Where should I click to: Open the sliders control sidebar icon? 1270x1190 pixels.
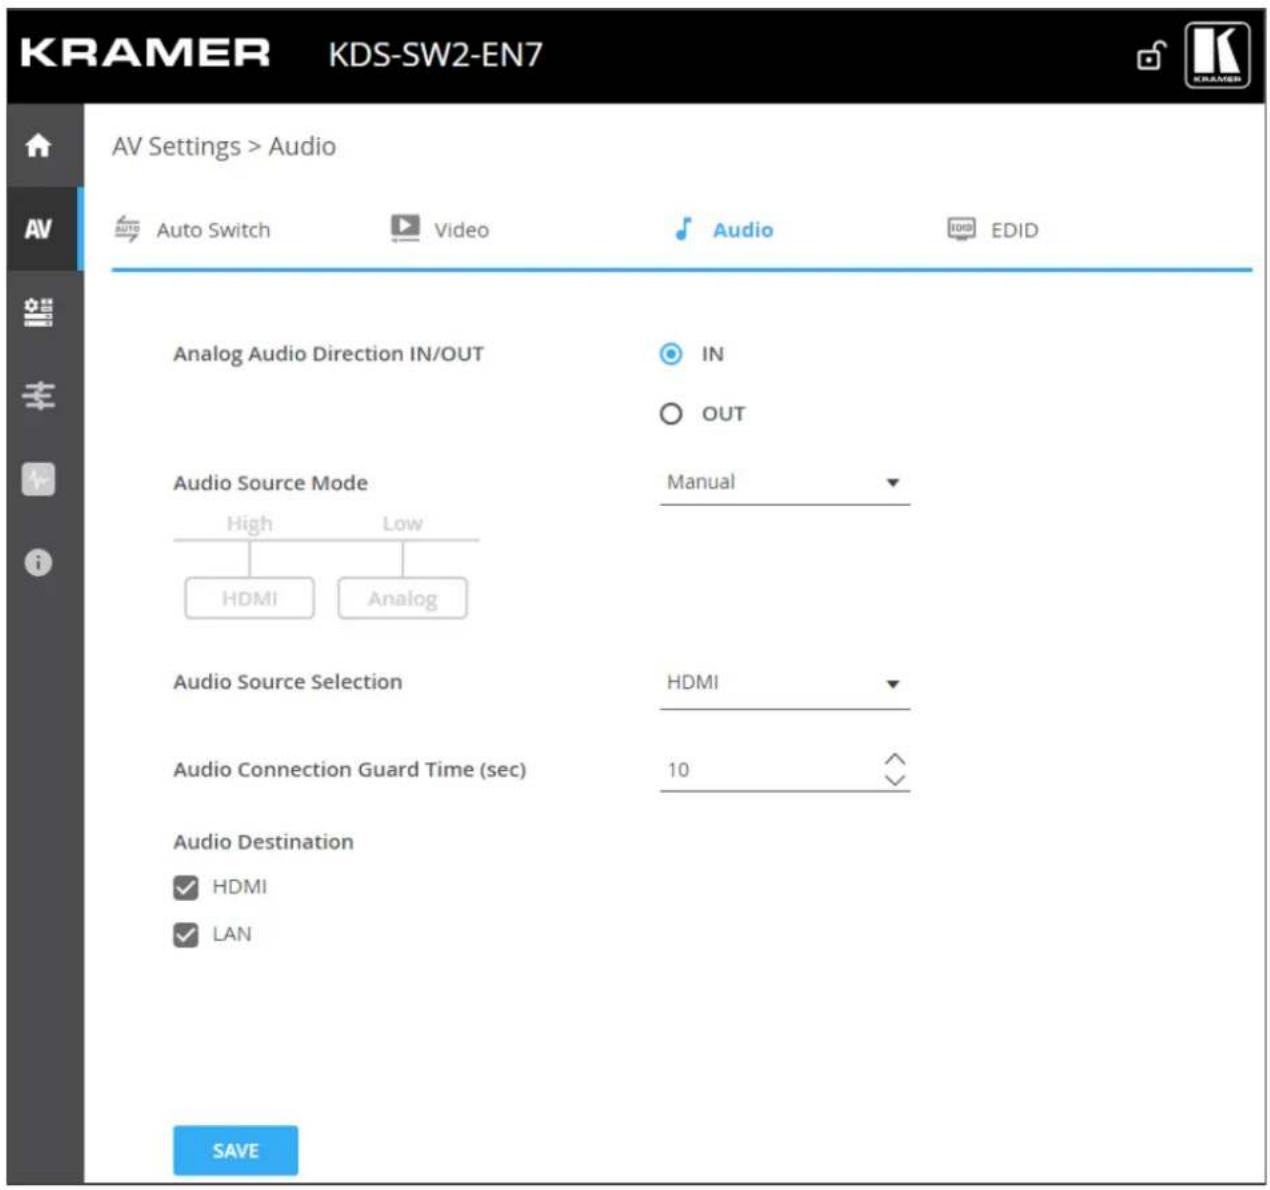(38, 396)
